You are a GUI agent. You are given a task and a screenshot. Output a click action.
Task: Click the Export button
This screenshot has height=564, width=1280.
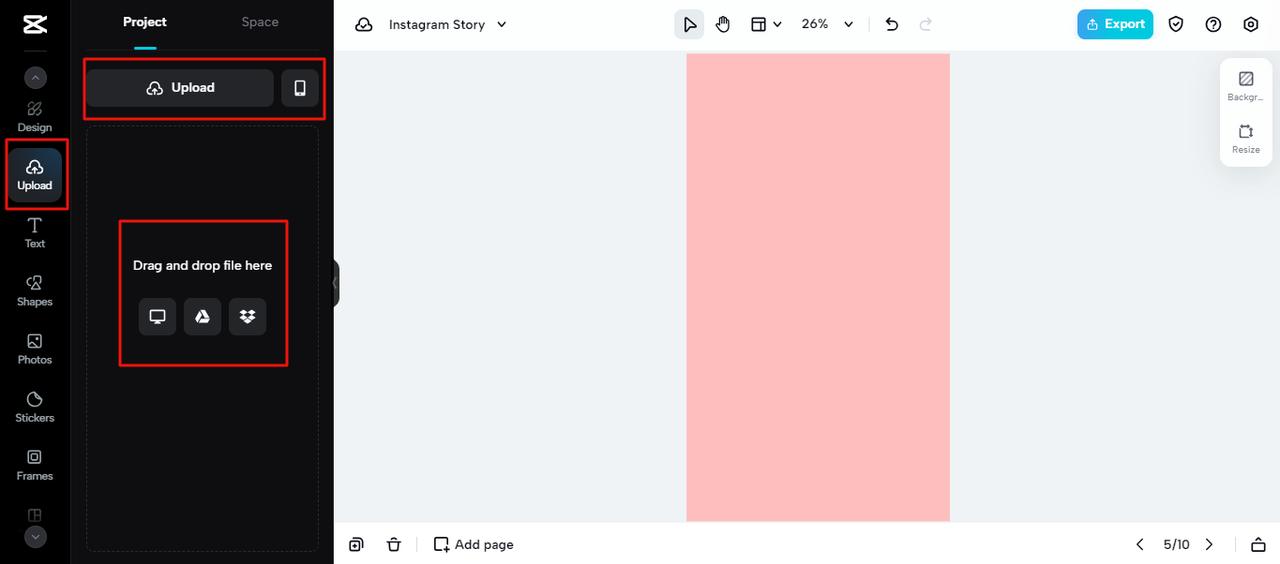pos(1114,24)
